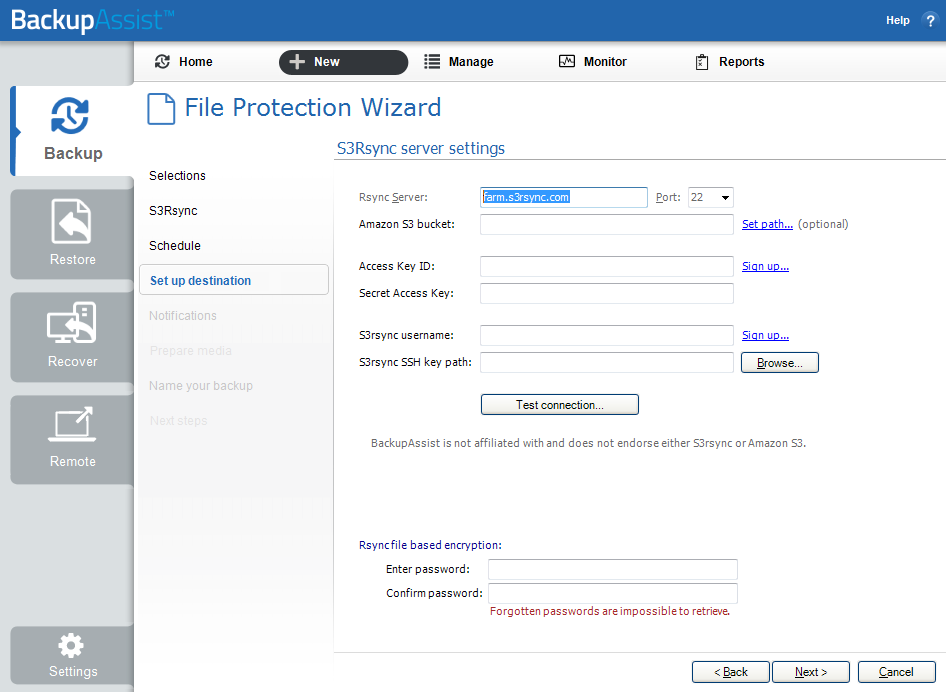Click the Manage list icon
This screenshot has width=946, height=692.
pos(432,62)
